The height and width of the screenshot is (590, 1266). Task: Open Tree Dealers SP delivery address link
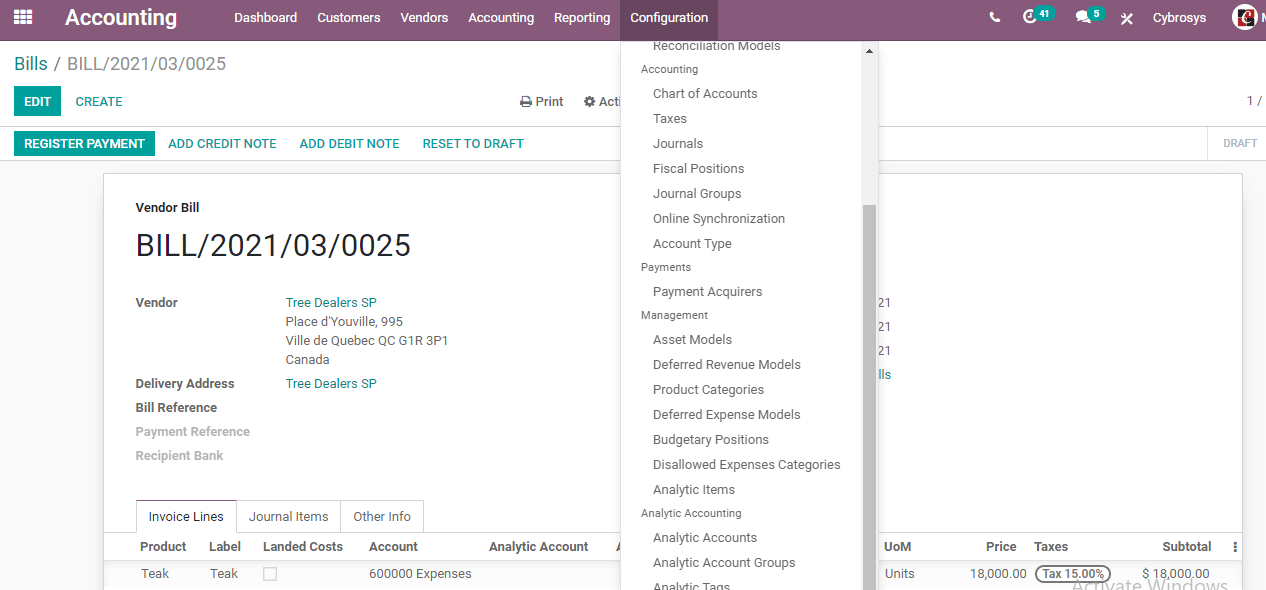331,384
